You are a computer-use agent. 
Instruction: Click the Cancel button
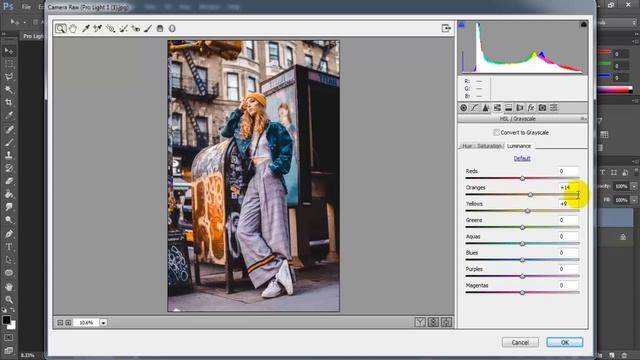point(520,342)
